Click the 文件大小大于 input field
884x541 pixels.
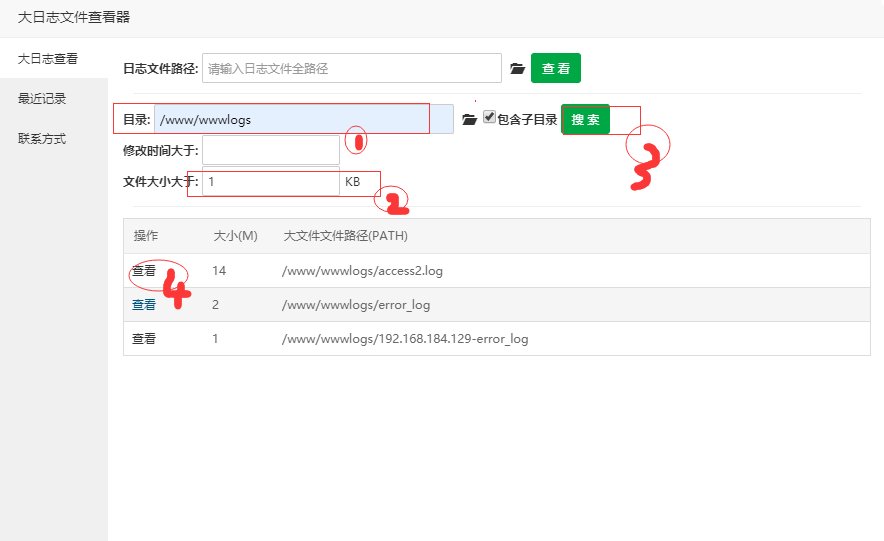click(270, 182)
